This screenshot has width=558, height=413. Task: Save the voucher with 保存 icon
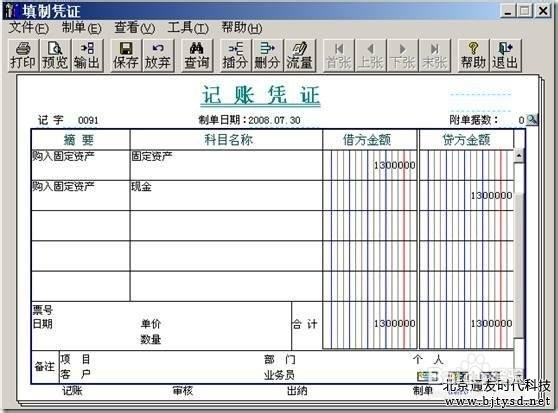tap(126, 56)
